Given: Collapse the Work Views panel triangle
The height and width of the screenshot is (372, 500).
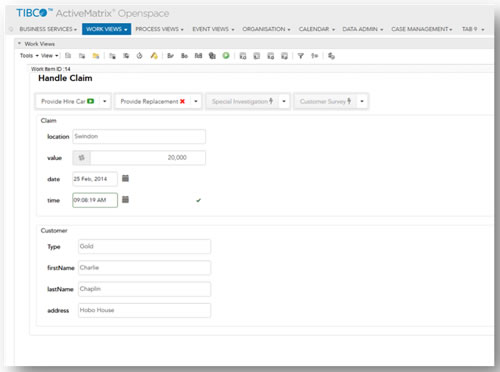Looking at the screenshot, I should tap(19, 43).
